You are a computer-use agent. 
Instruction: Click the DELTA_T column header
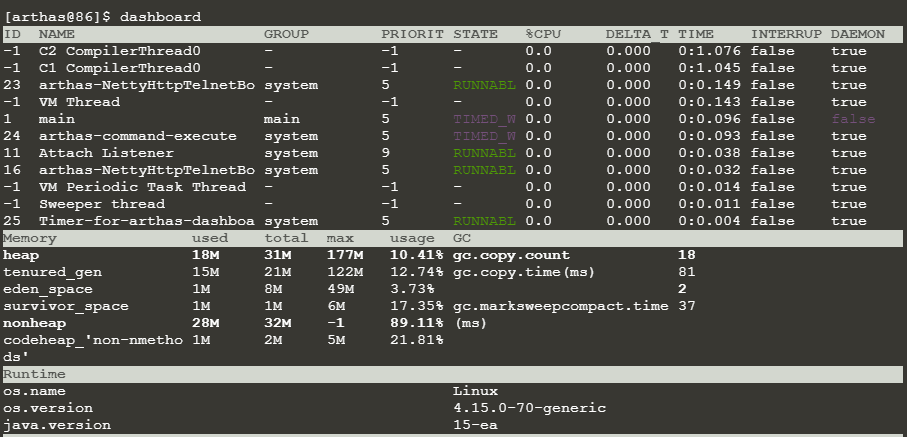[637, 34]
